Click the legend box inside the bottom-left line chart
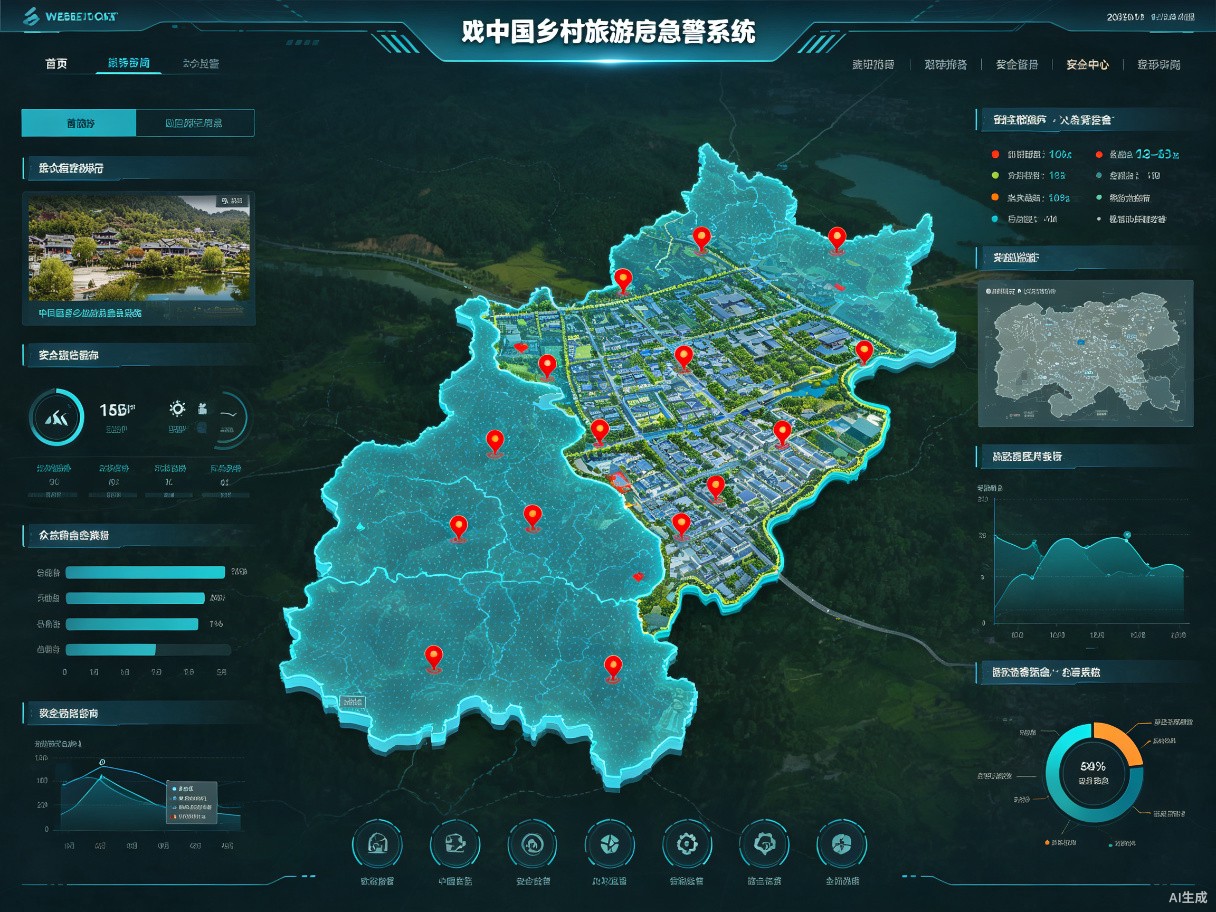Viewport: 1216px width, 912px height. pyautogui.click(x=191, y=803)
